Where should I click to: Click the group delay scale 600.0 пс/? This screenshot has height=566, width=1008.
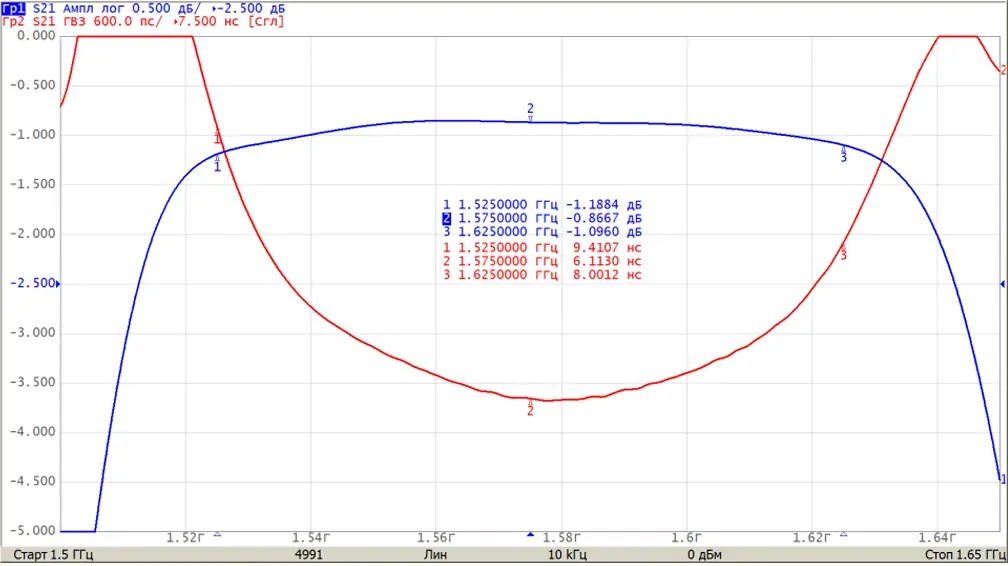(128, 21)
